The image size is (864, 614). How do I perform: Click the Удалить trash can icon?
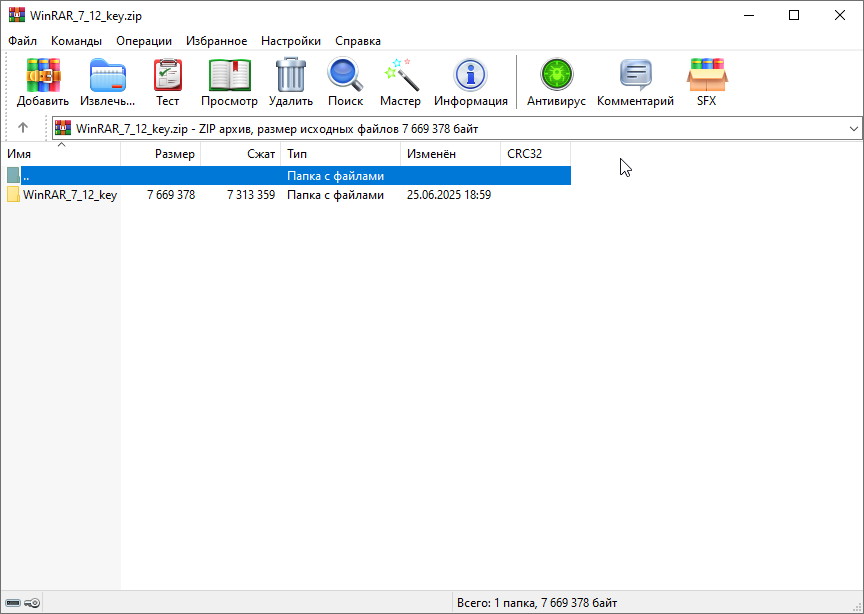[290, 75]
